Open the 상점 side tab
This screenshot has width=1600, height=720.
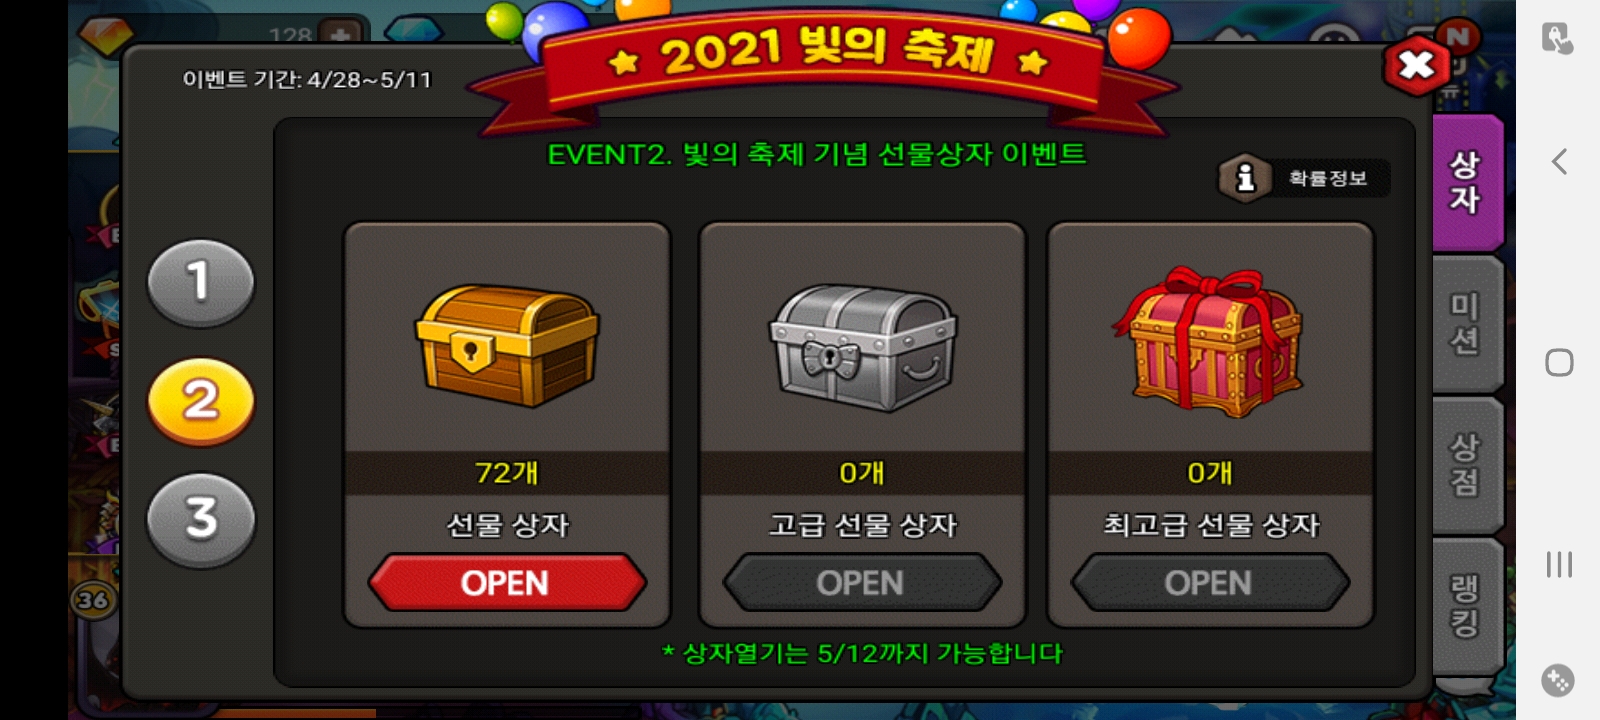(x=1467, y=465)
